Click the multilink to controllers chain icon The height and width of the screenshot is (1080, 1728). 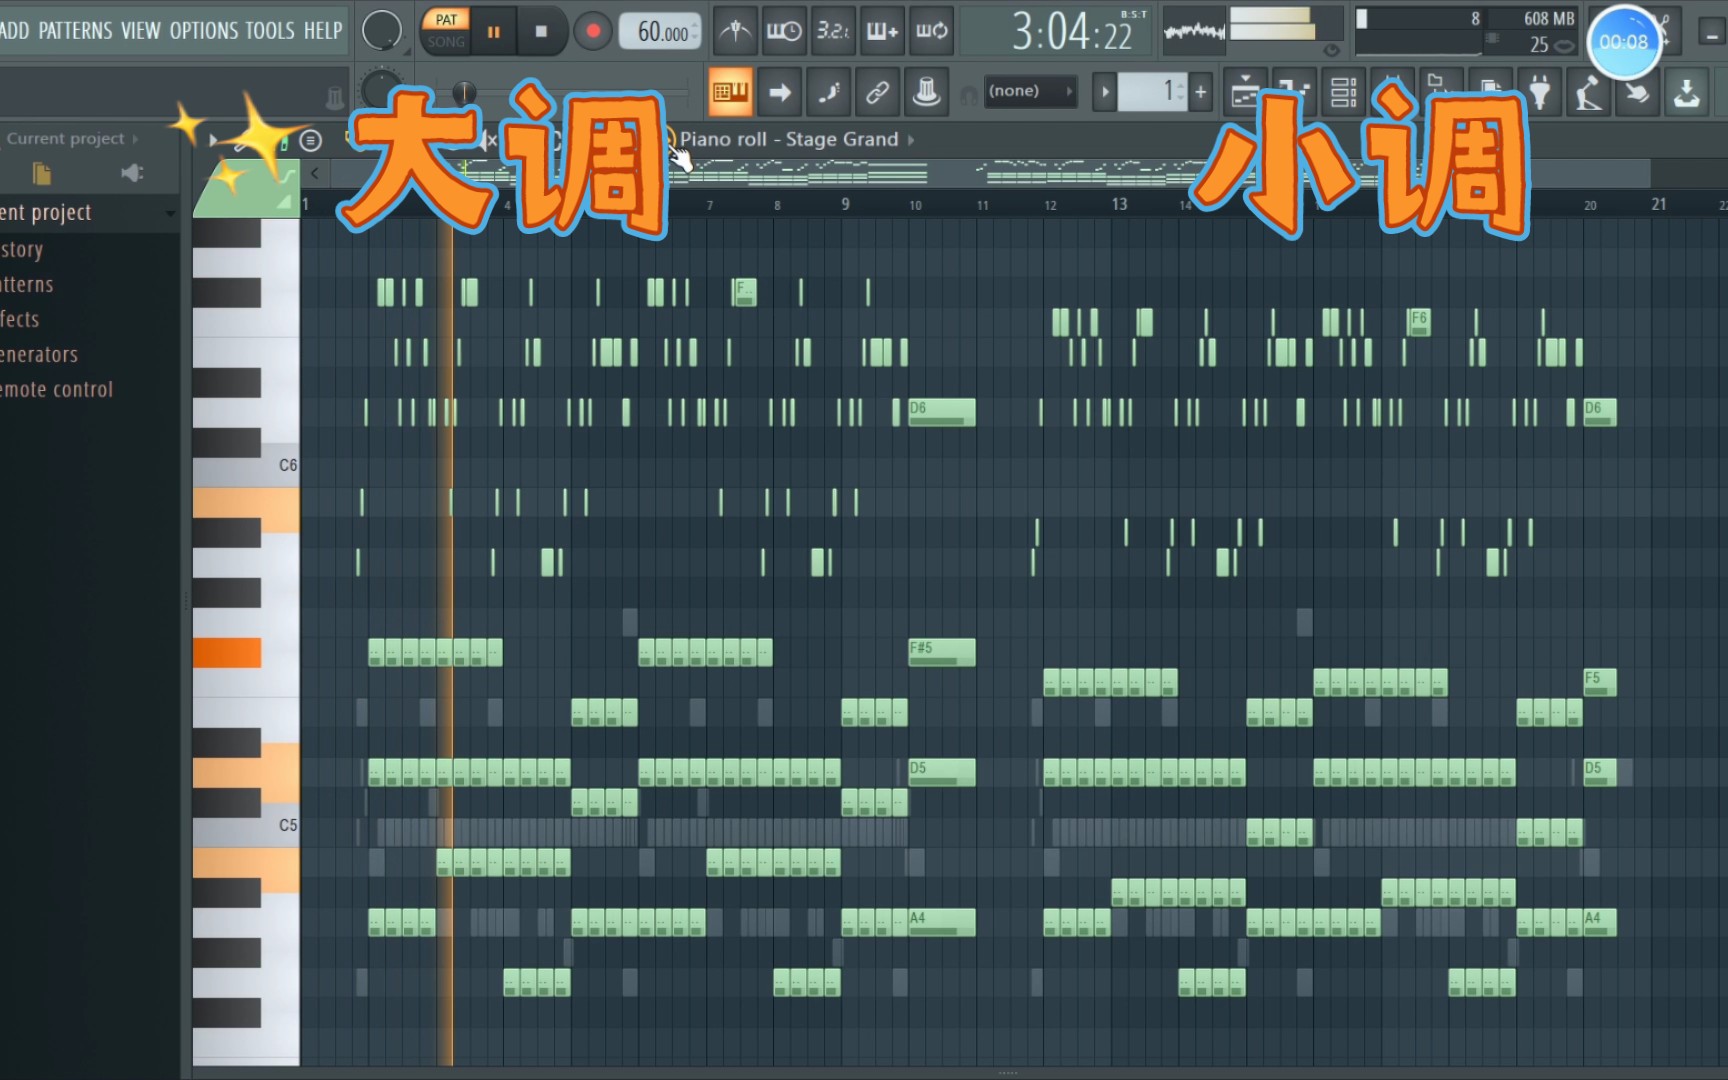pyautogui.click(x=878, y=93)
